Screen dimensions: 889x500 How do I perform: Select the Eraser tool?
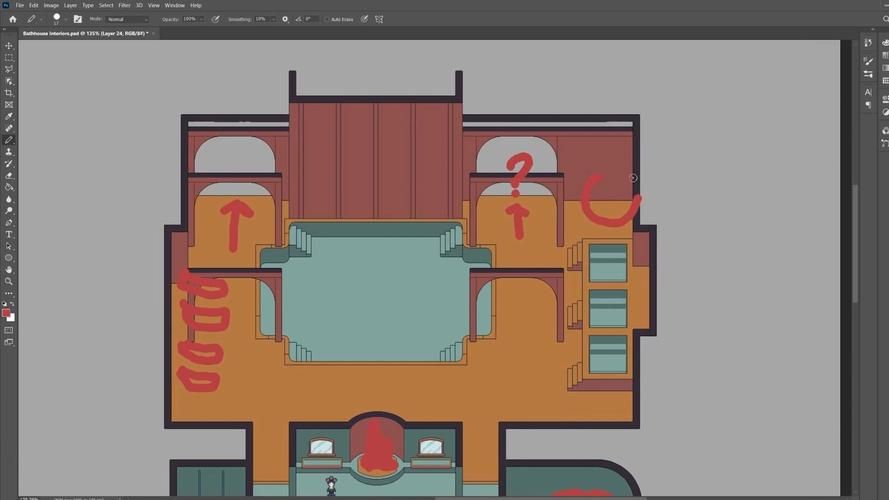[9, 175]
